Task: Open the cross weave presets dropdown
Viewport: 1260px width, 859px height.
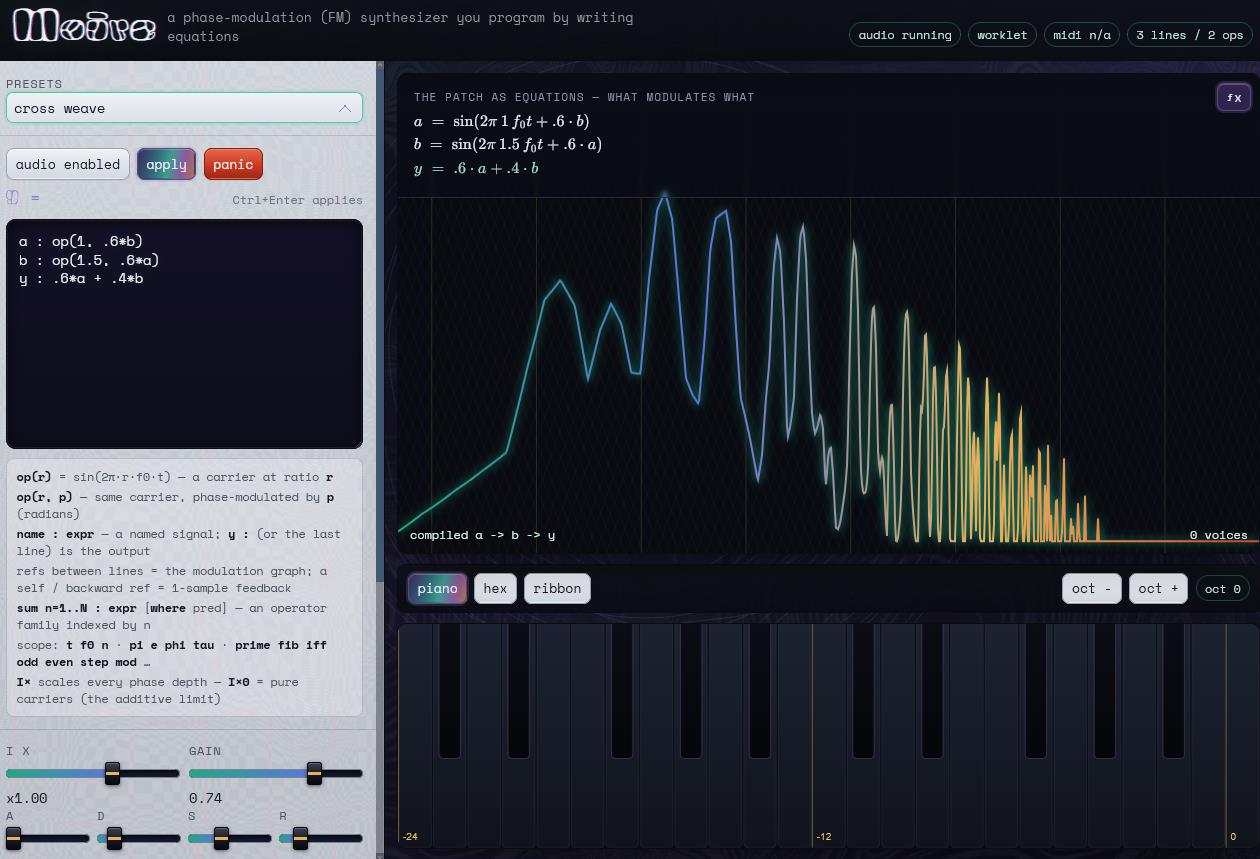Action: coord(184,108)
